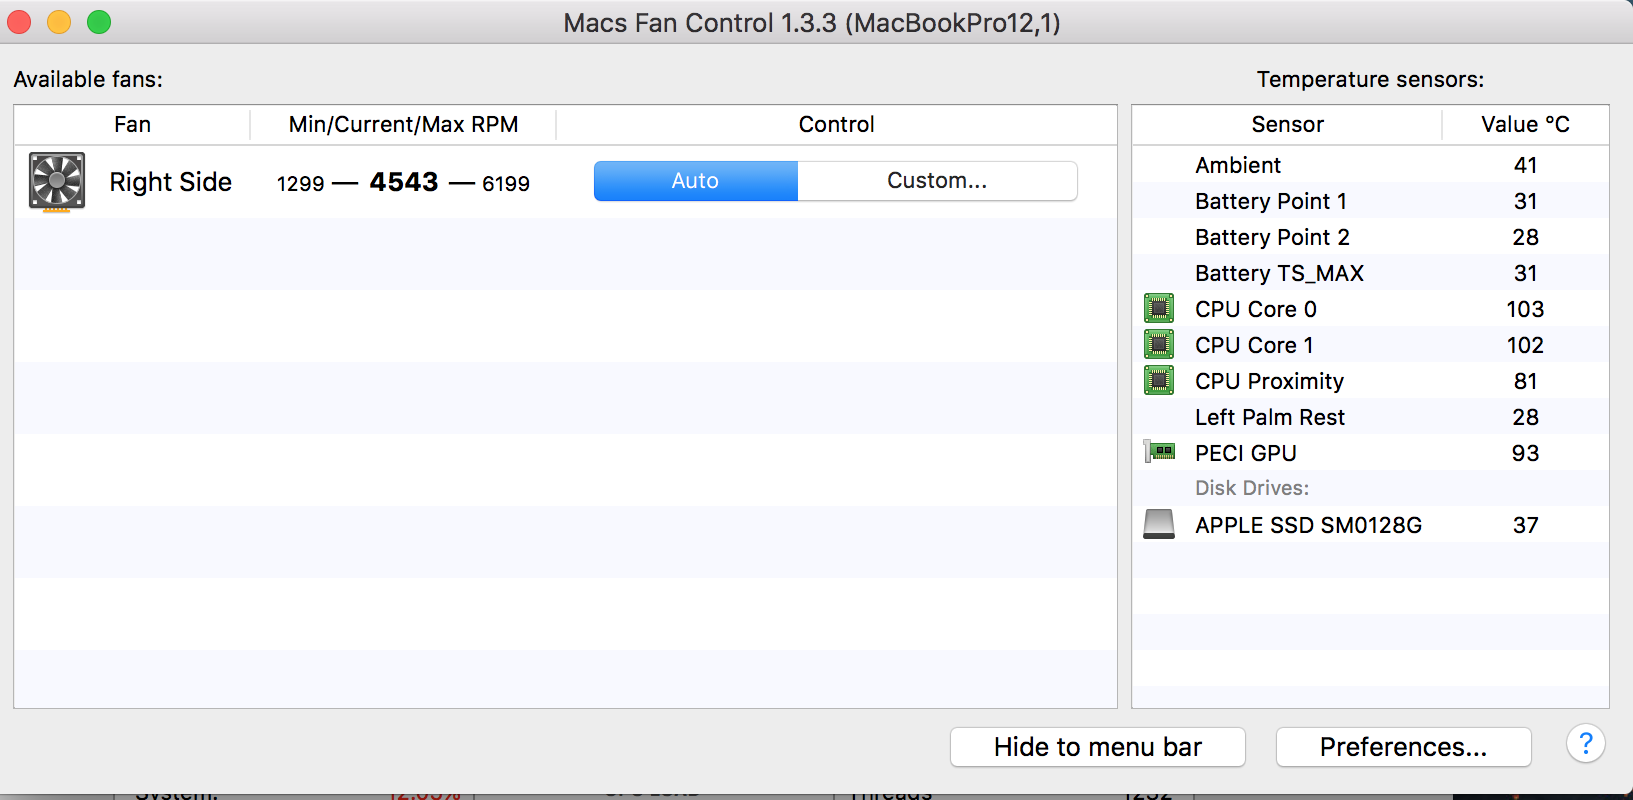
Task: Choose Custom fan control mode
Action: pyautogui.click(x=937, y=181)
